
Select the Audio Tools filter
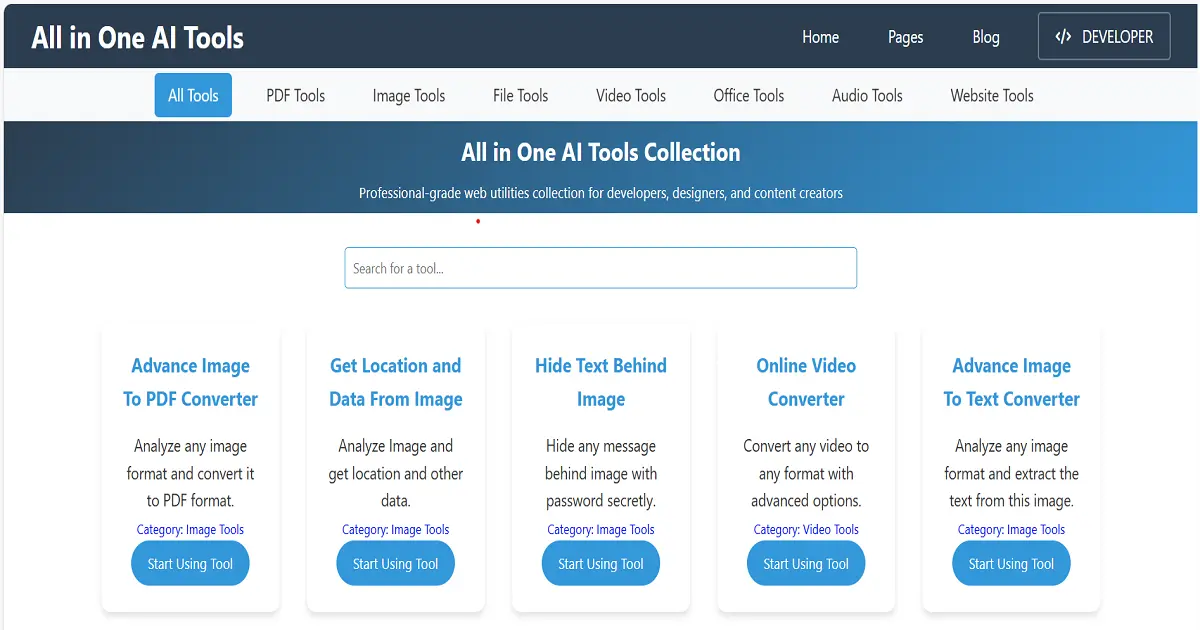pyautogui.click(x=866, y=95)
